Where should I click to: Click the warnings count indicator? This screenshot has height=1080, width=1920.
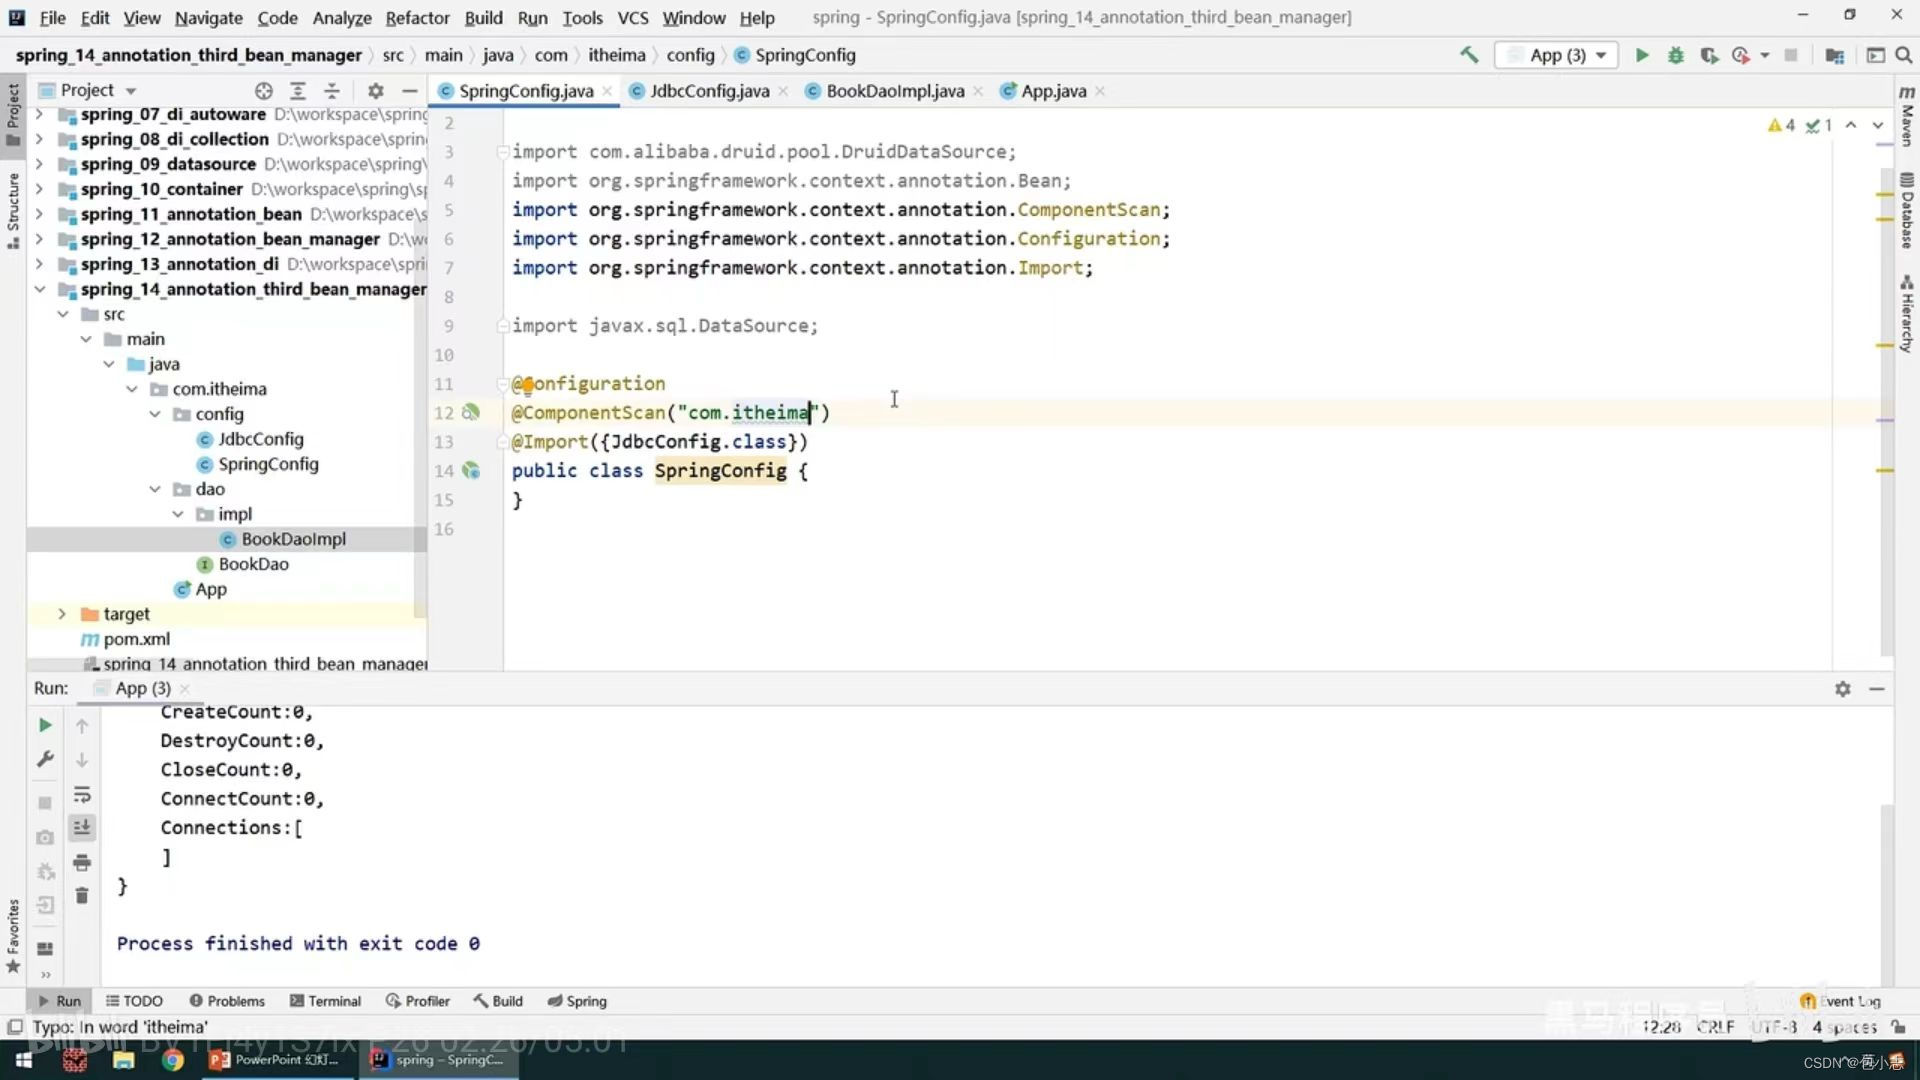[x=1781, y=125]
